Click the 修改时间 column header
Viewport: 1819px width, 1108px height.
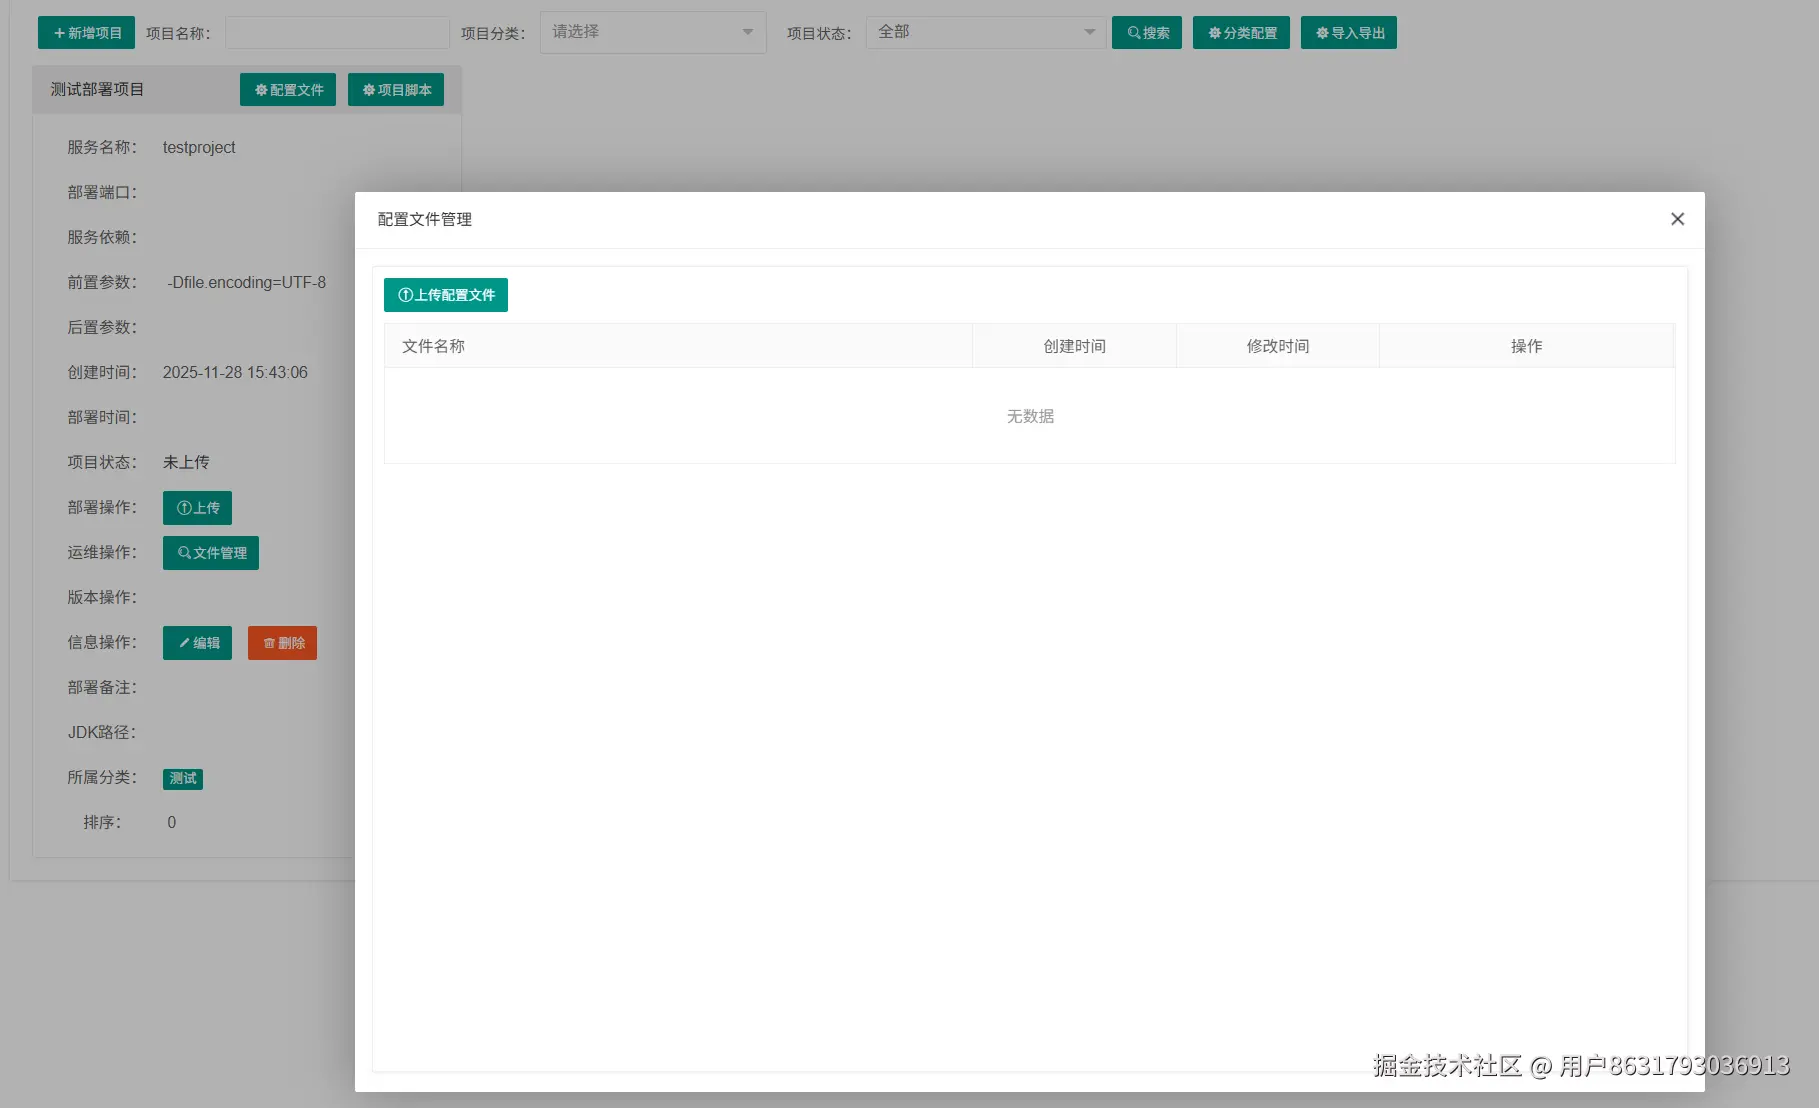[x=1277, y=346]
